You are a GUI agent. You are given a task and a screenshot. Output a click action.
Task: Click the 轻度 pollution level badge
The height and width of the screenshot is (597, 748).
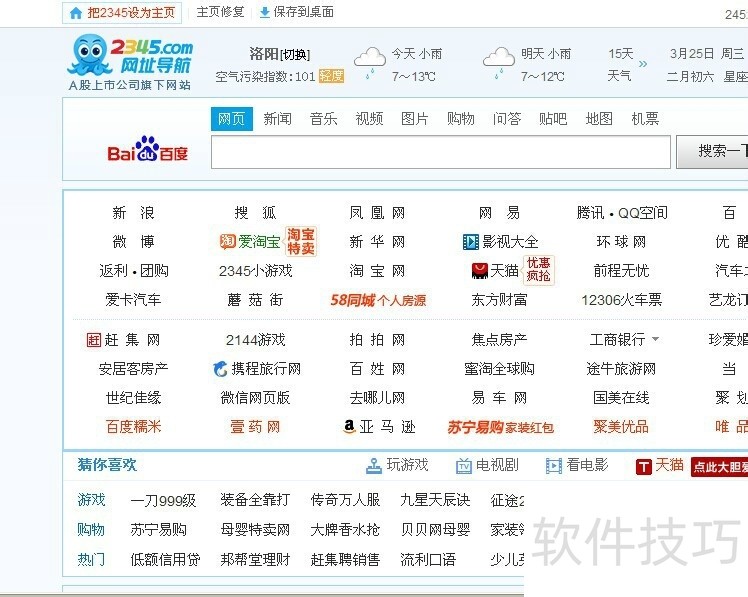[331, 76]
